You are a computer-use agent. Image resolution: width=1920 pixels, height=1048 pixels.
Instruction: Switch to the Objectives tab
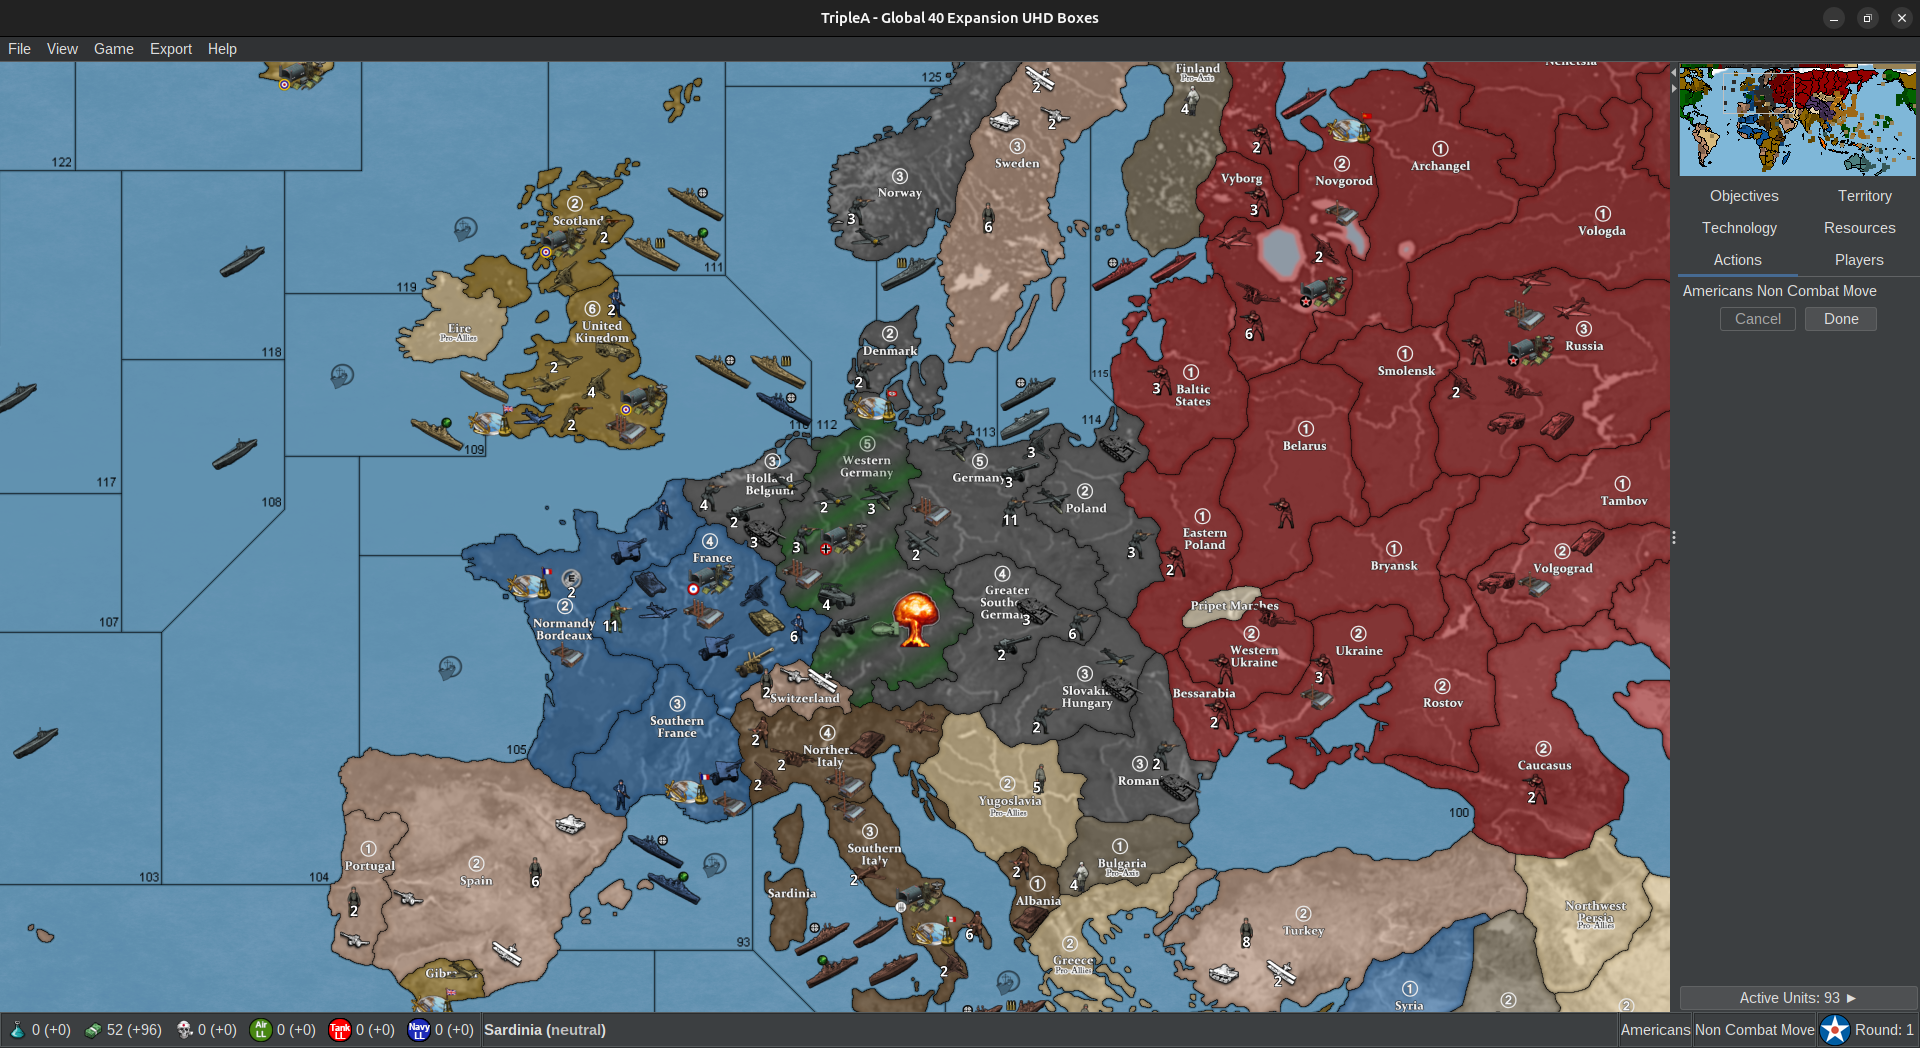click(1744, 196)
